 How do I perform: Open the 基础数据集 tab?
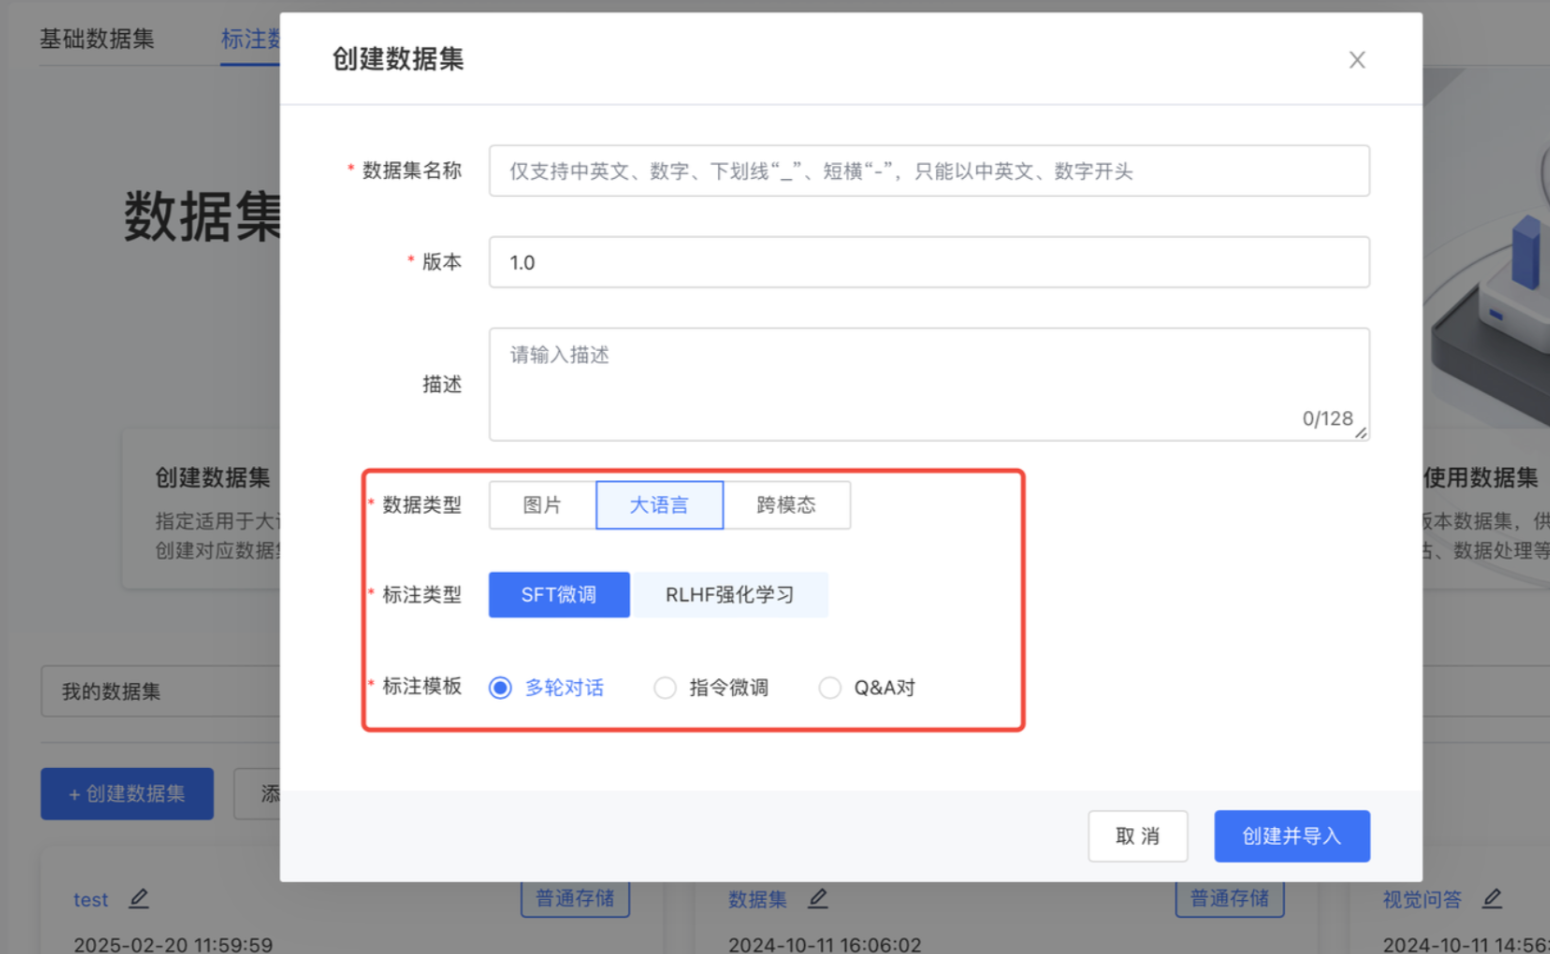[97, 39]
